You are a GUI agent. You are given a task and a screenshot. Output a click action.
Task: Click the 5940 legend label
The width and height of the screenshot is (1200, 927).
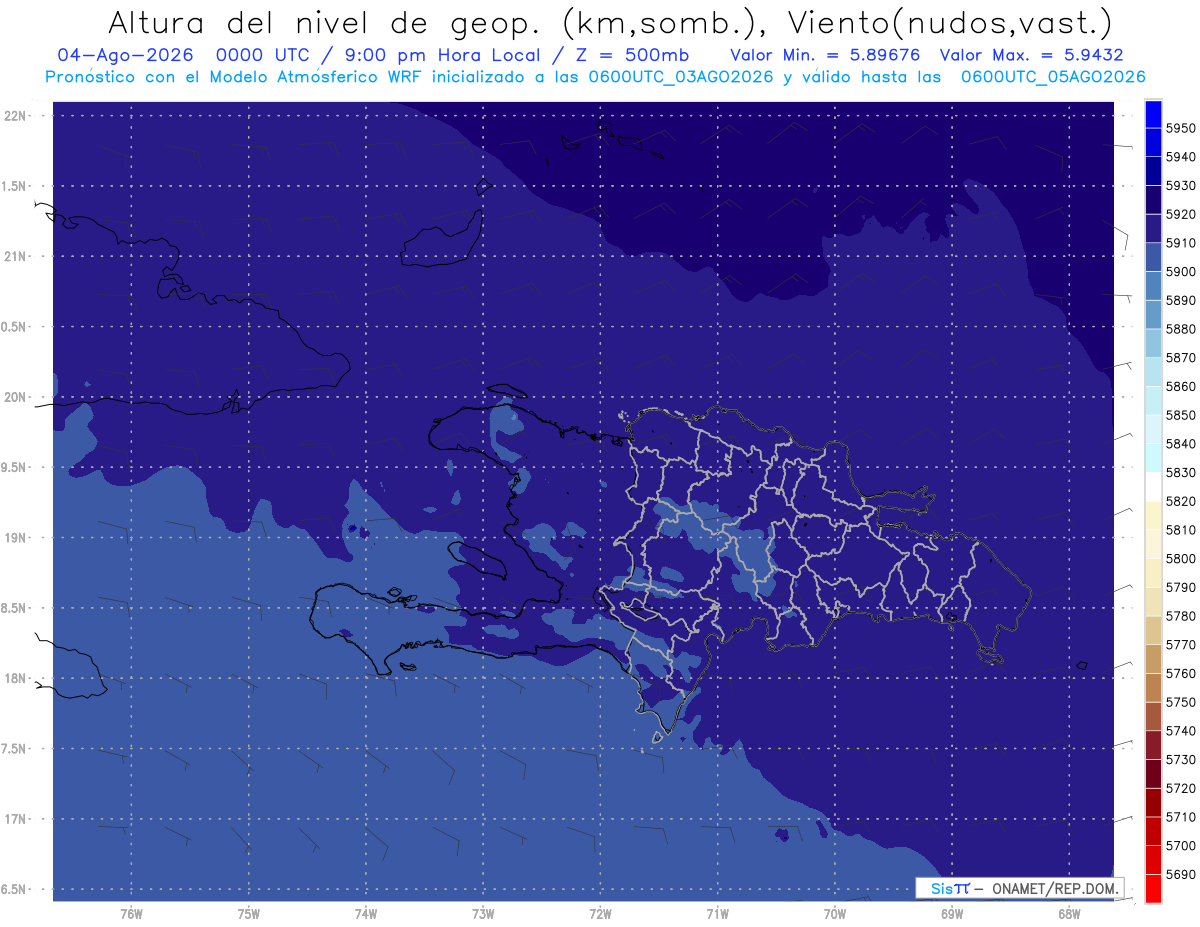(x=1180, y=157)
